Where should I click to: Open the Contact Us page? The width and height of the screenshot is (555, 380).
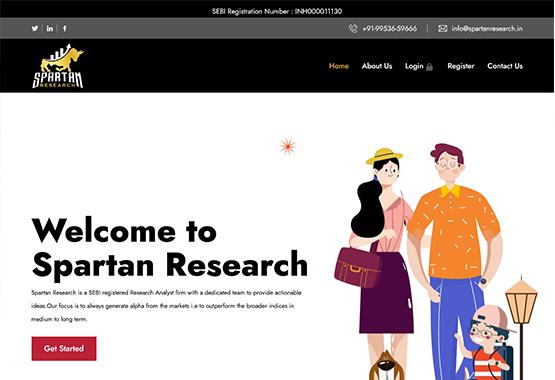(505, 66)
